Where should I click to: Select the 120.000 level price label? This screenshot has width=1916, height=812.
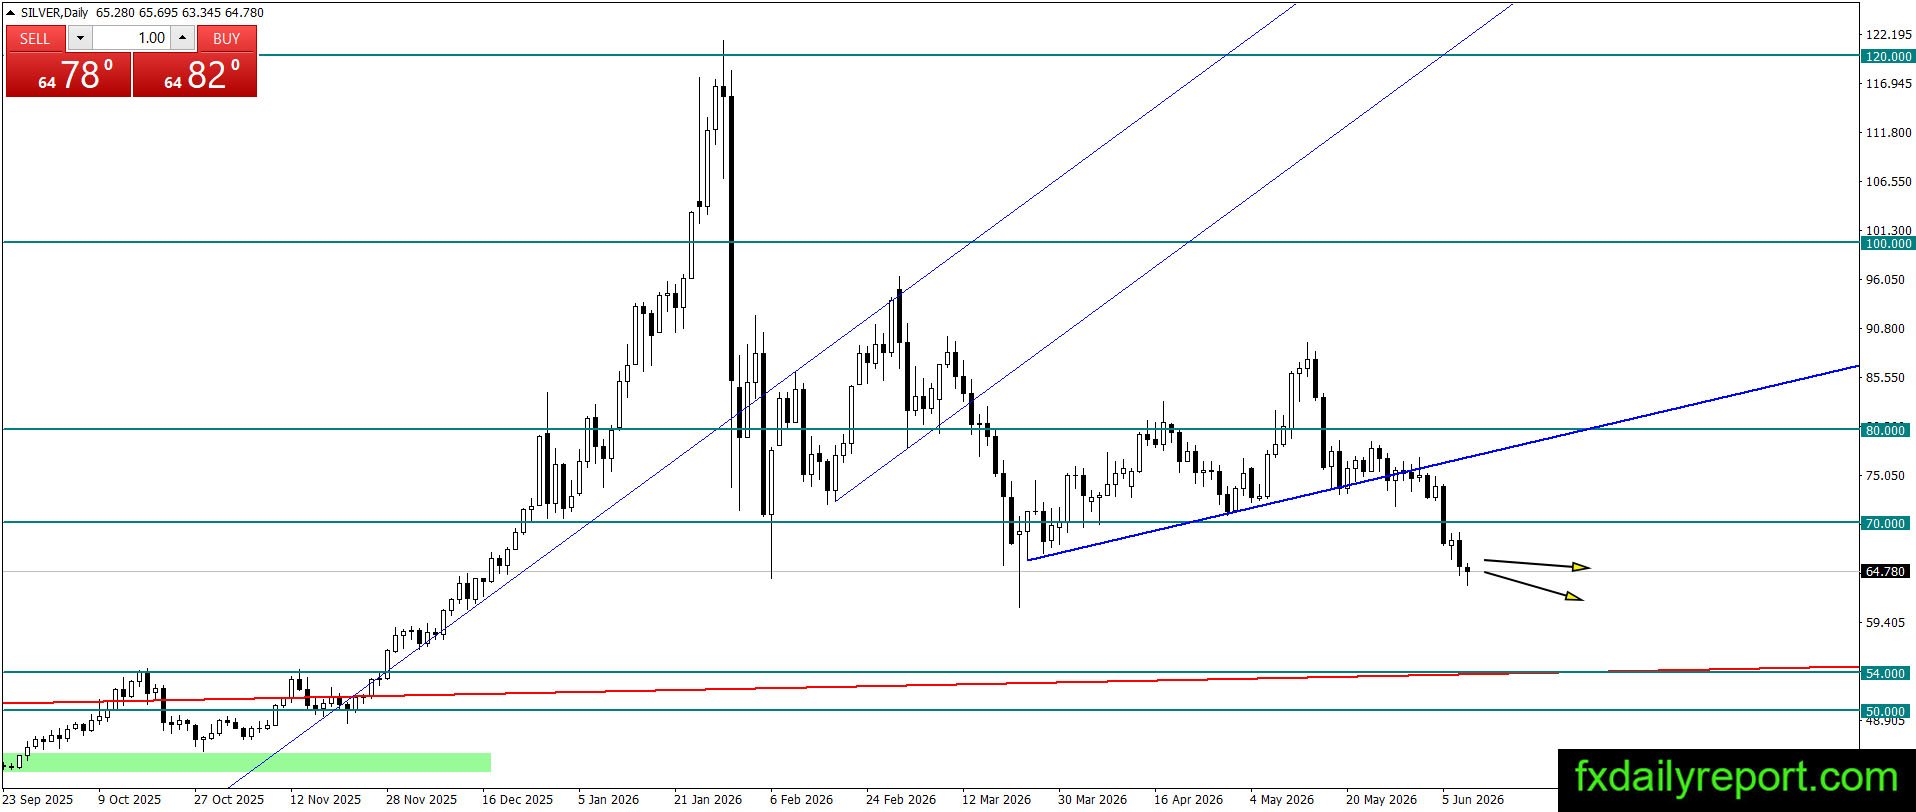click(x=1887, y=57)
